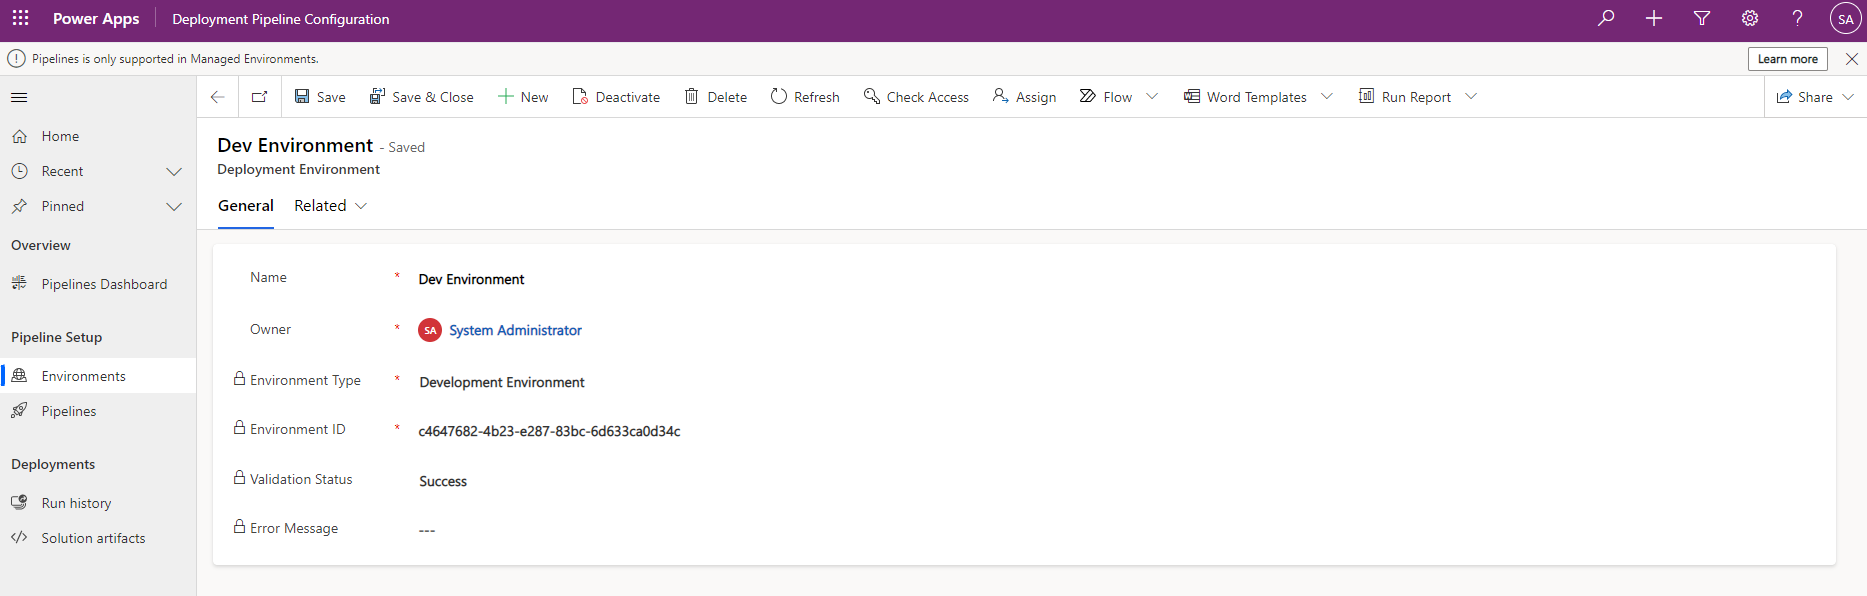
Task: Click the Solution artifacts code icon
Action: [x=19, y=537]
